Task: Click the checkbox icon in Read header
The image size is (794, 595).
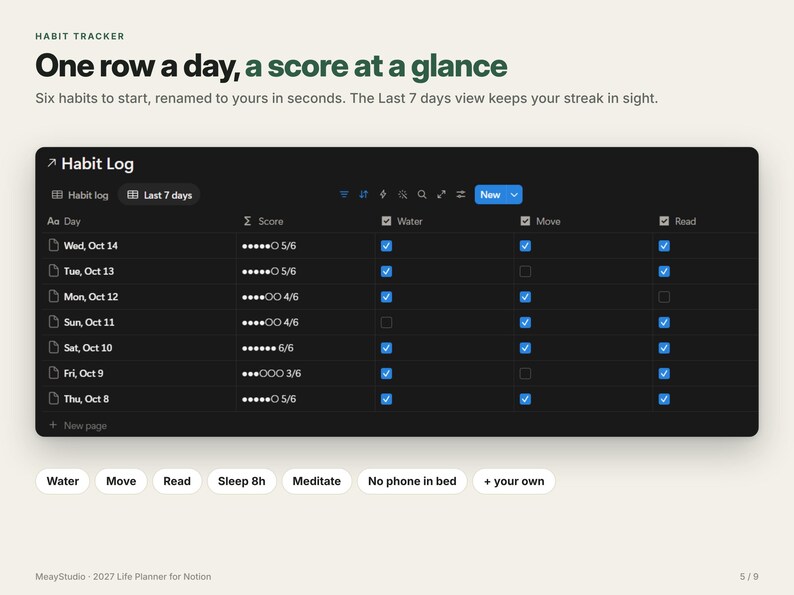Action: tap(664, 221)
